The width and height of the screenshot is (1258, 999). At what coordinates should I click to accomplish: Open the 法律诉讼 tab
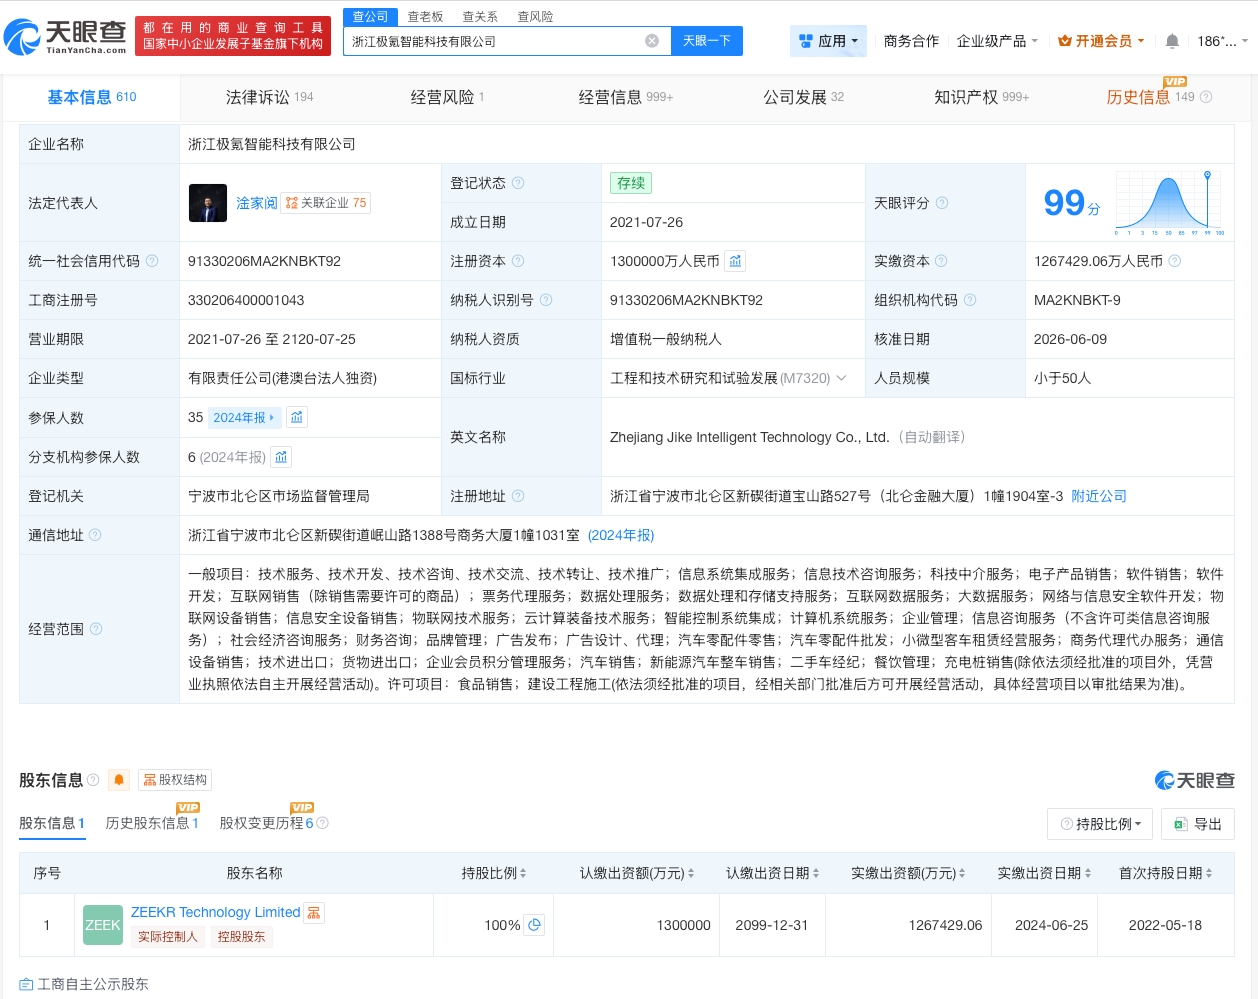click(x=270, y=97)
